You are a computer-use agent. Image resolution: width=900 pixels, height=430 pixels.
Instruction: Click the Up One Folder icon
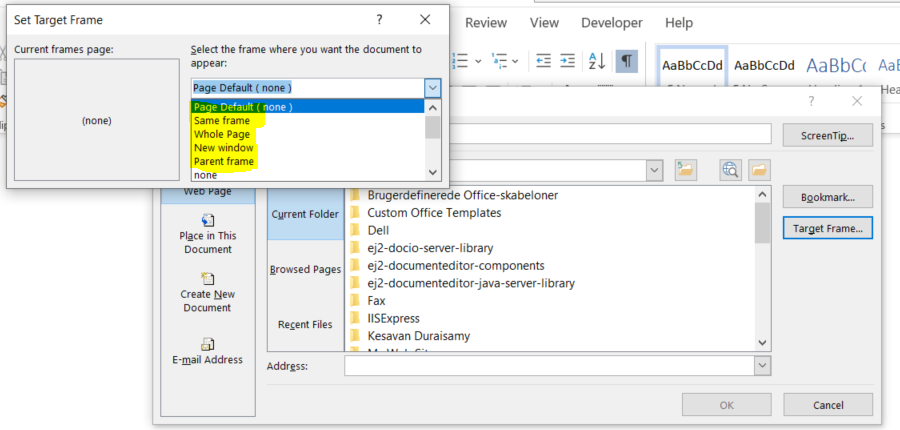coord(685,170)
